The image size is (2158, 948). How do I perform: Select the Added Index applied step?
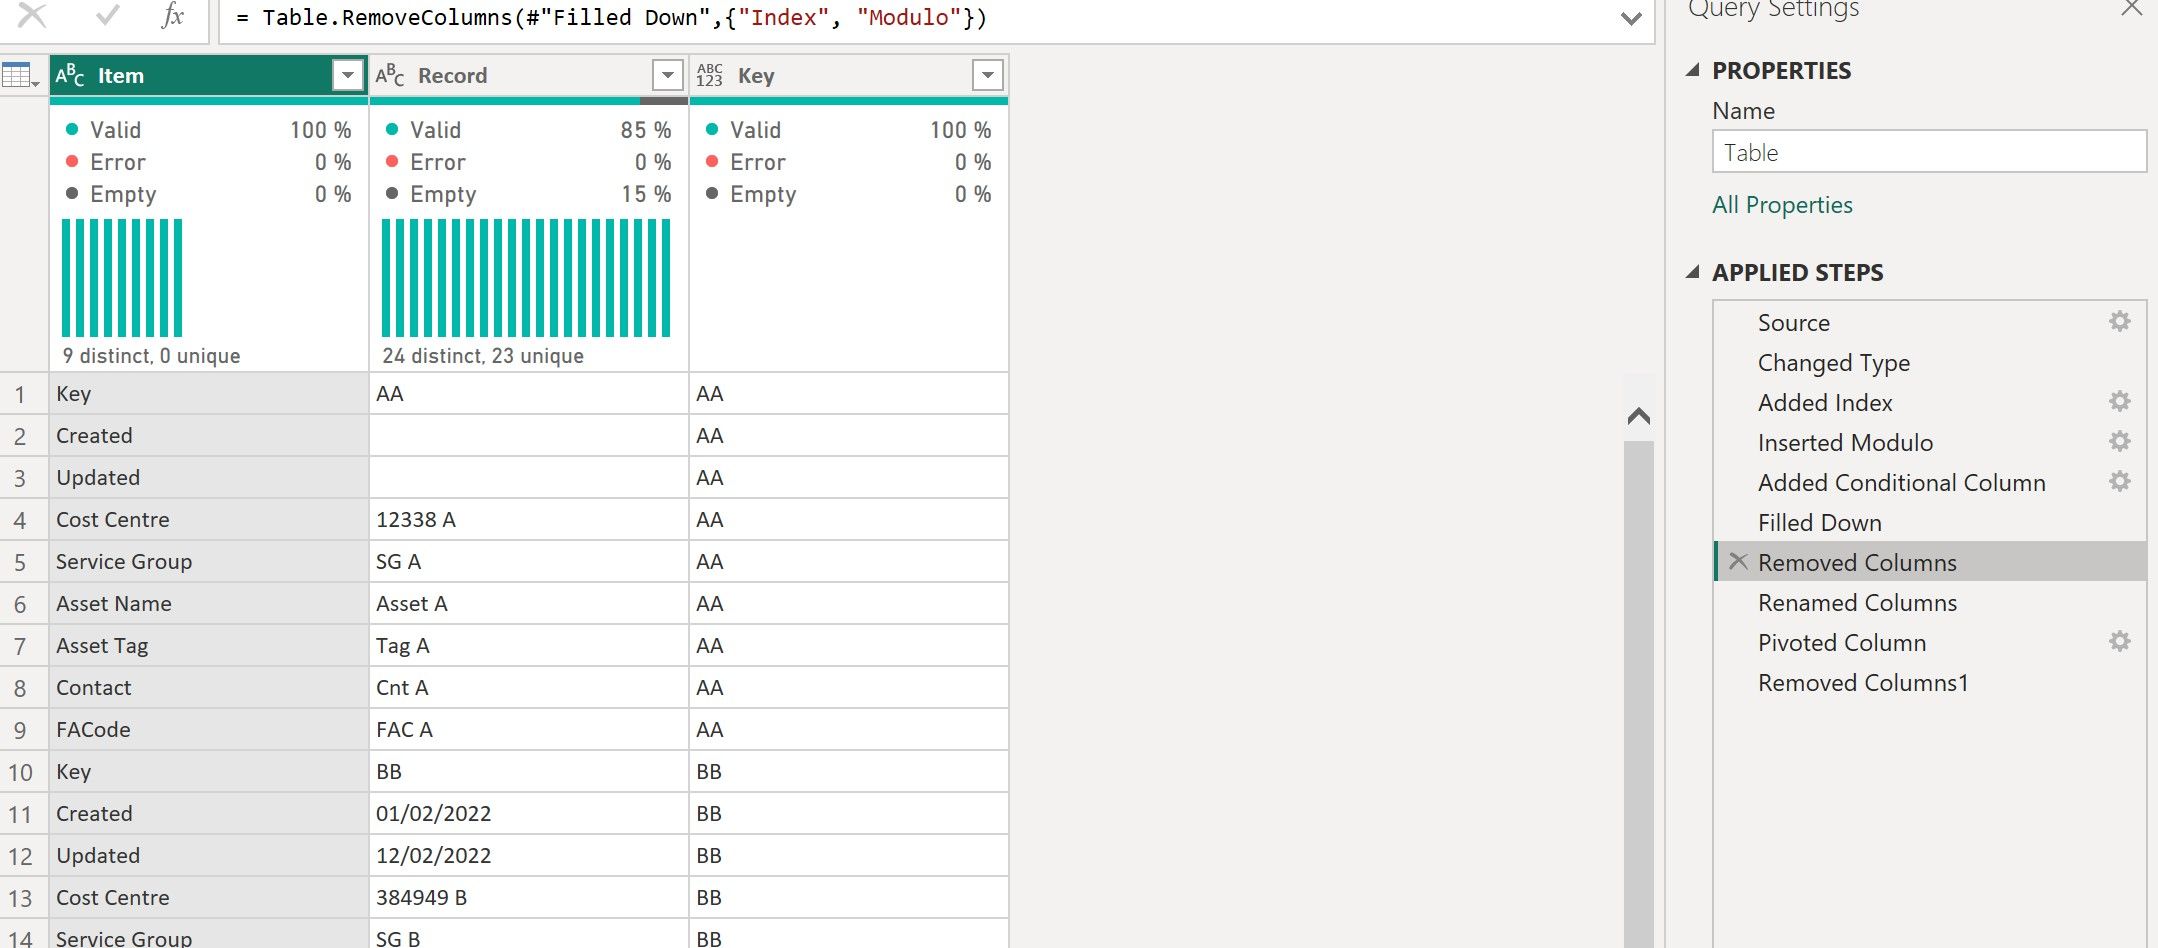tap(1929, 402)
